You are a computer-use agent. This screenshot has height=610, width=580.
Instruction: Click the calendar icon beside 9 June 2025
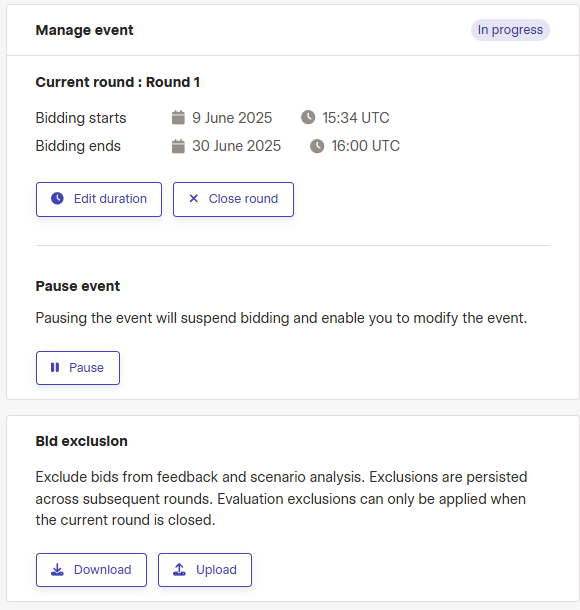click(178, 117)
